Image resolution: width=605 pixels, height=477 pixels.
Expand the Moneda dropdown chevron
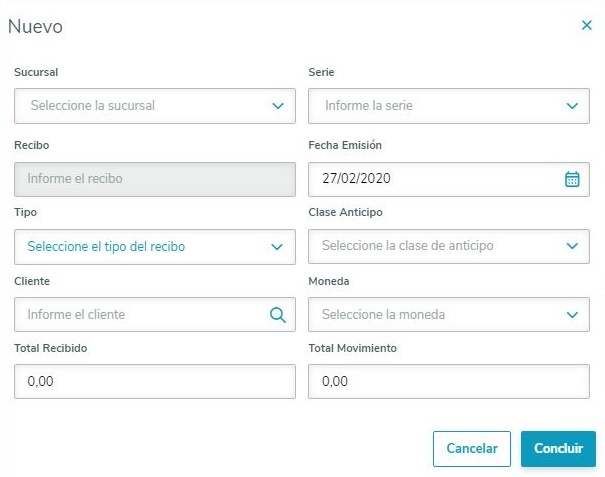tap(572, 315)
